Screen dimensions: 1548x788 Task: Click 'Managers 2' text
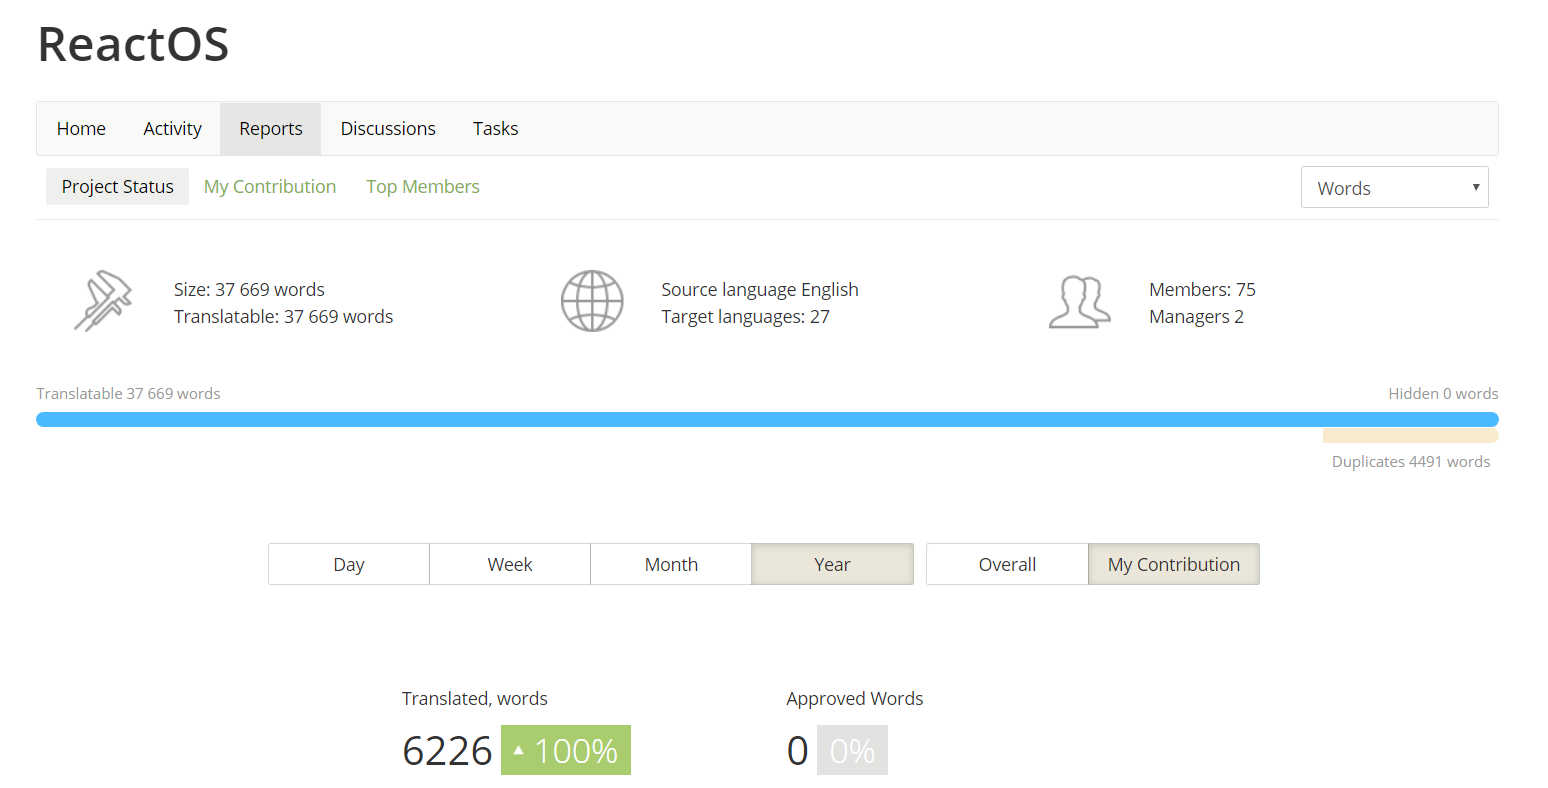(1196, 316)
